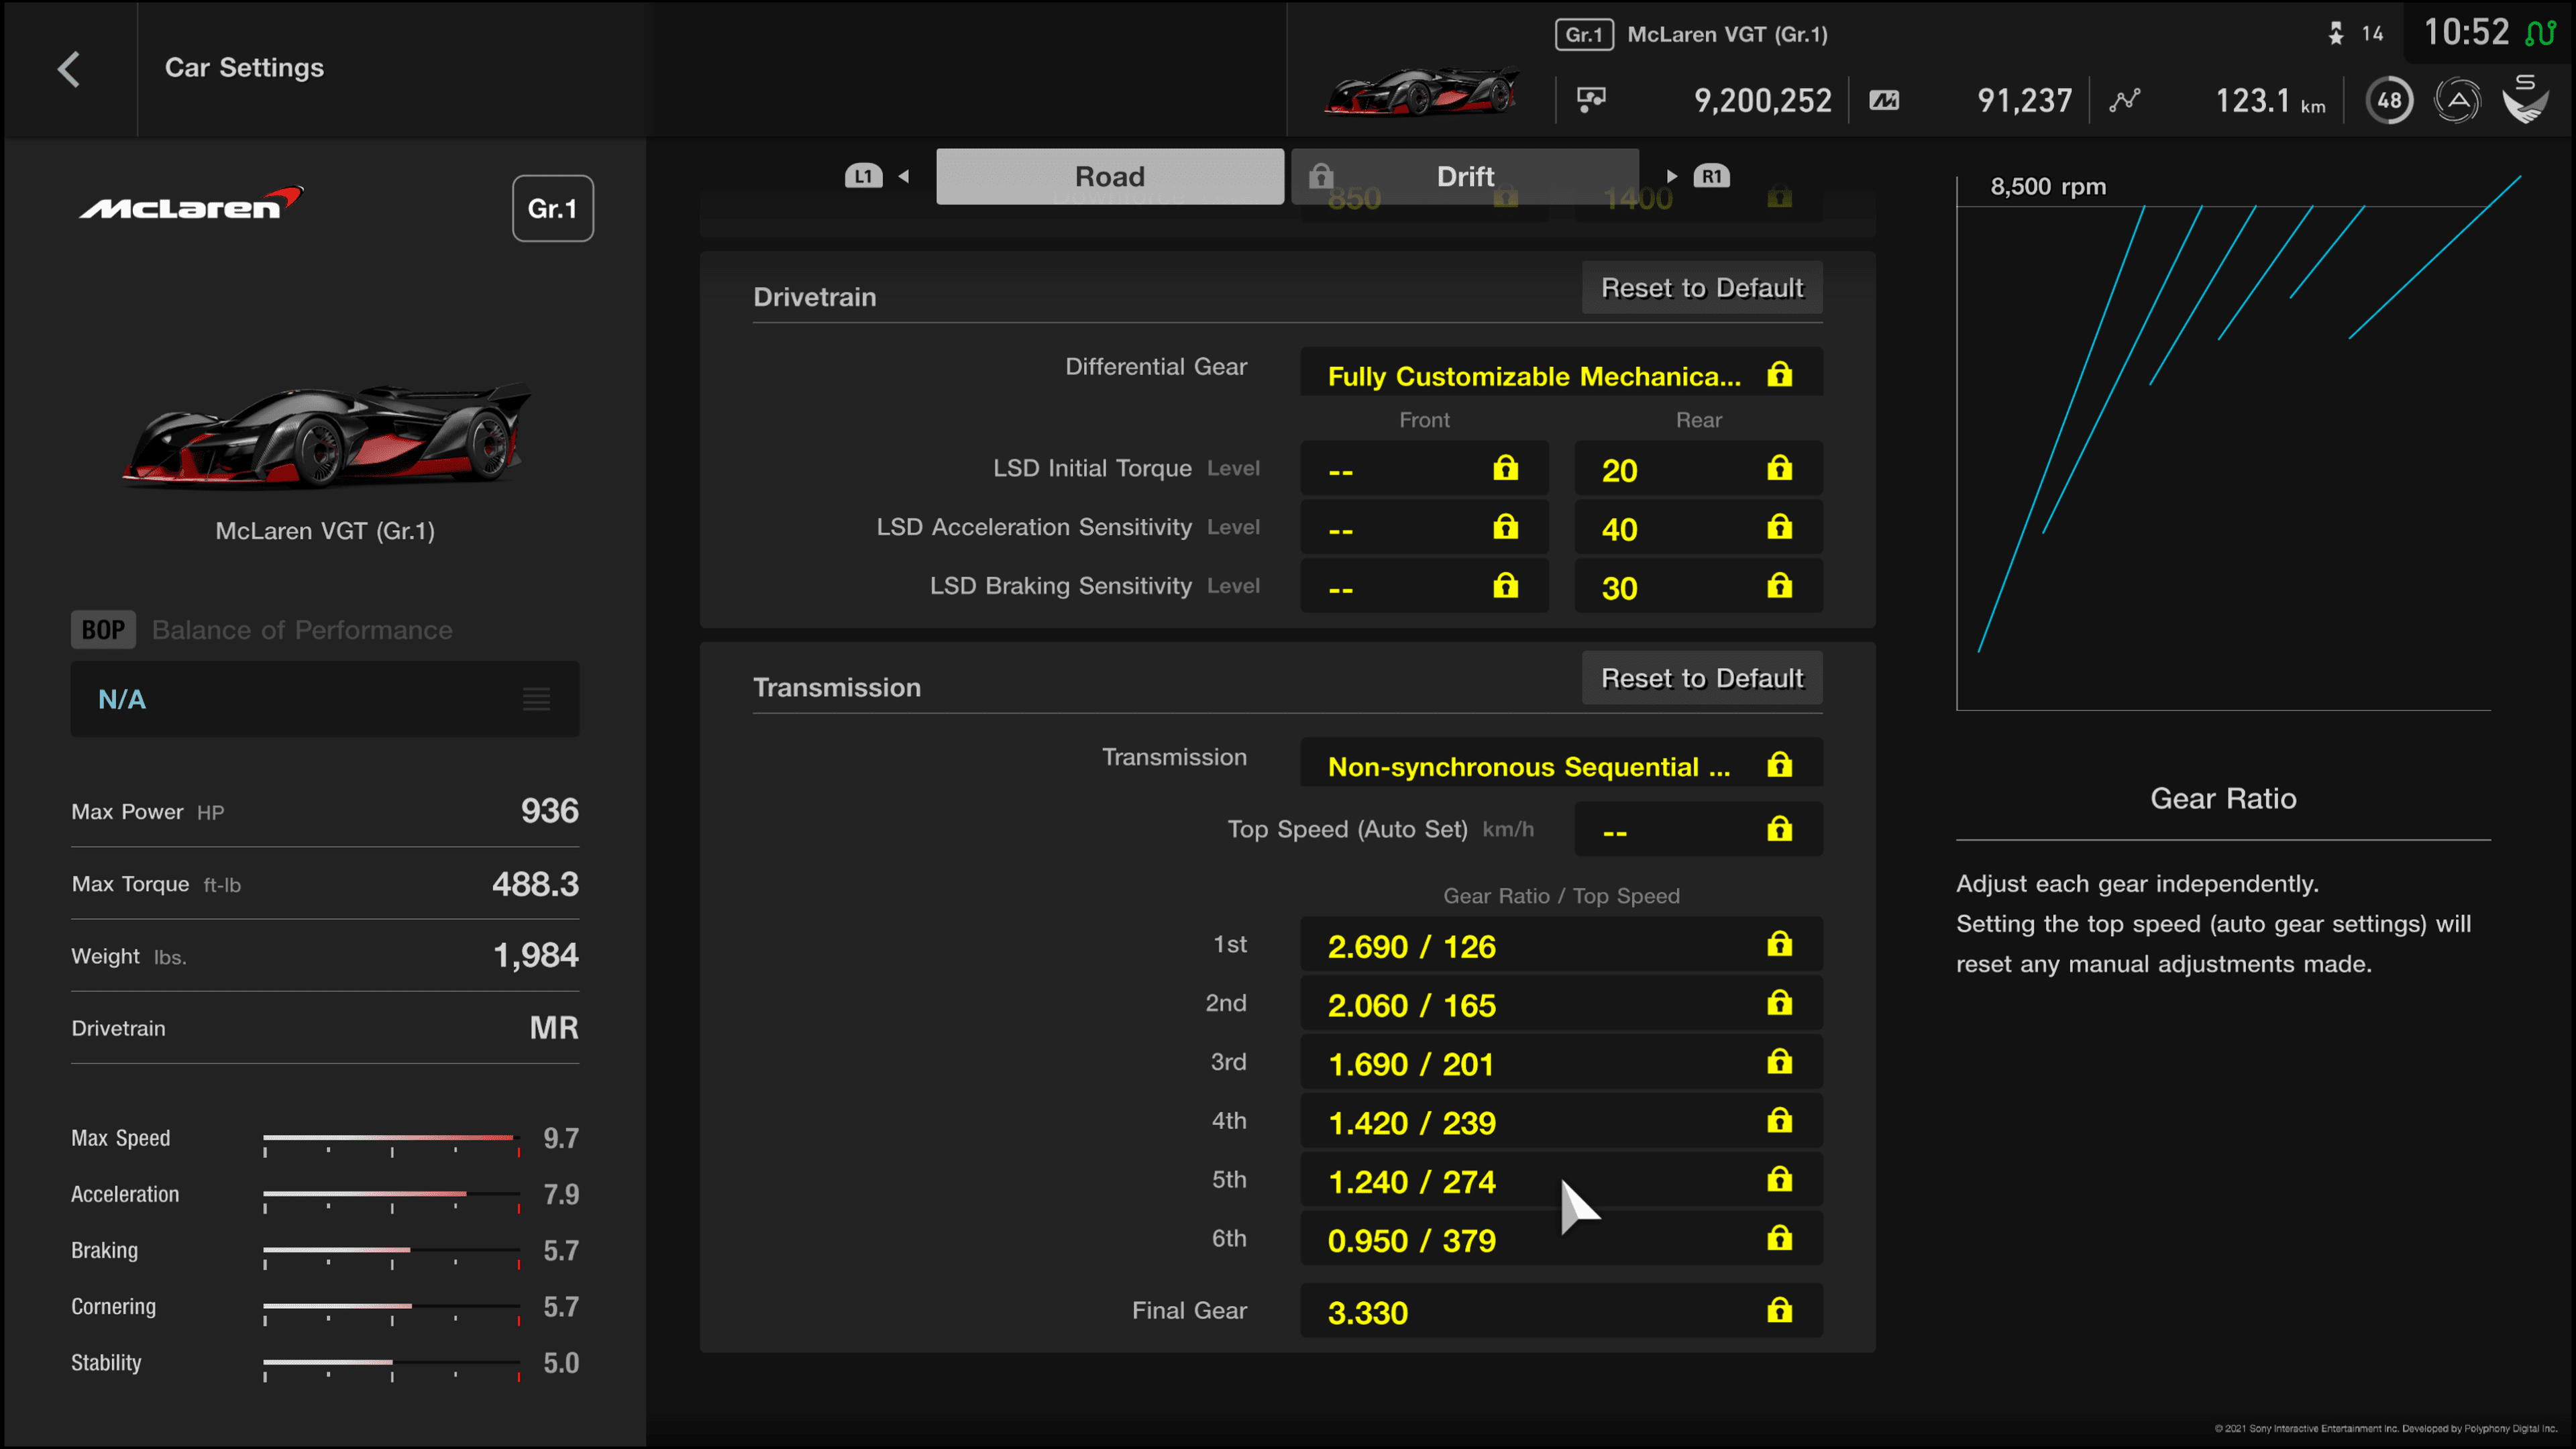
Task: Click the lock icon on the Transmission type row
Action: point(1779,765)
